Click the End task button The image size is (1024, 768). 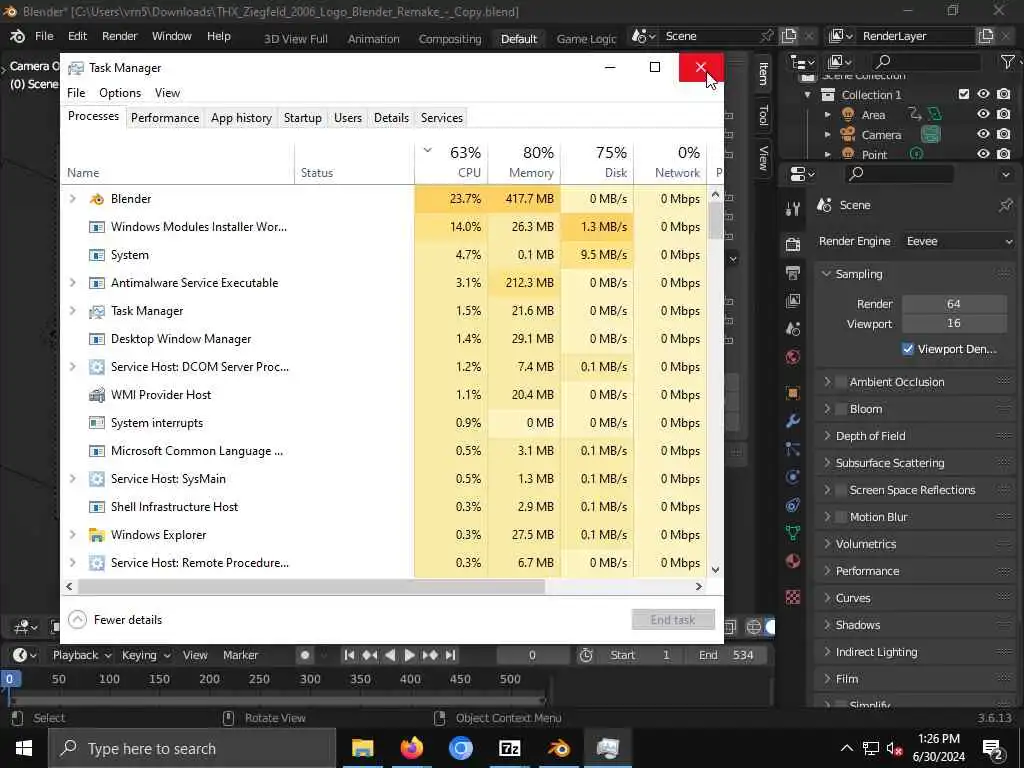[x=673, y=619]
